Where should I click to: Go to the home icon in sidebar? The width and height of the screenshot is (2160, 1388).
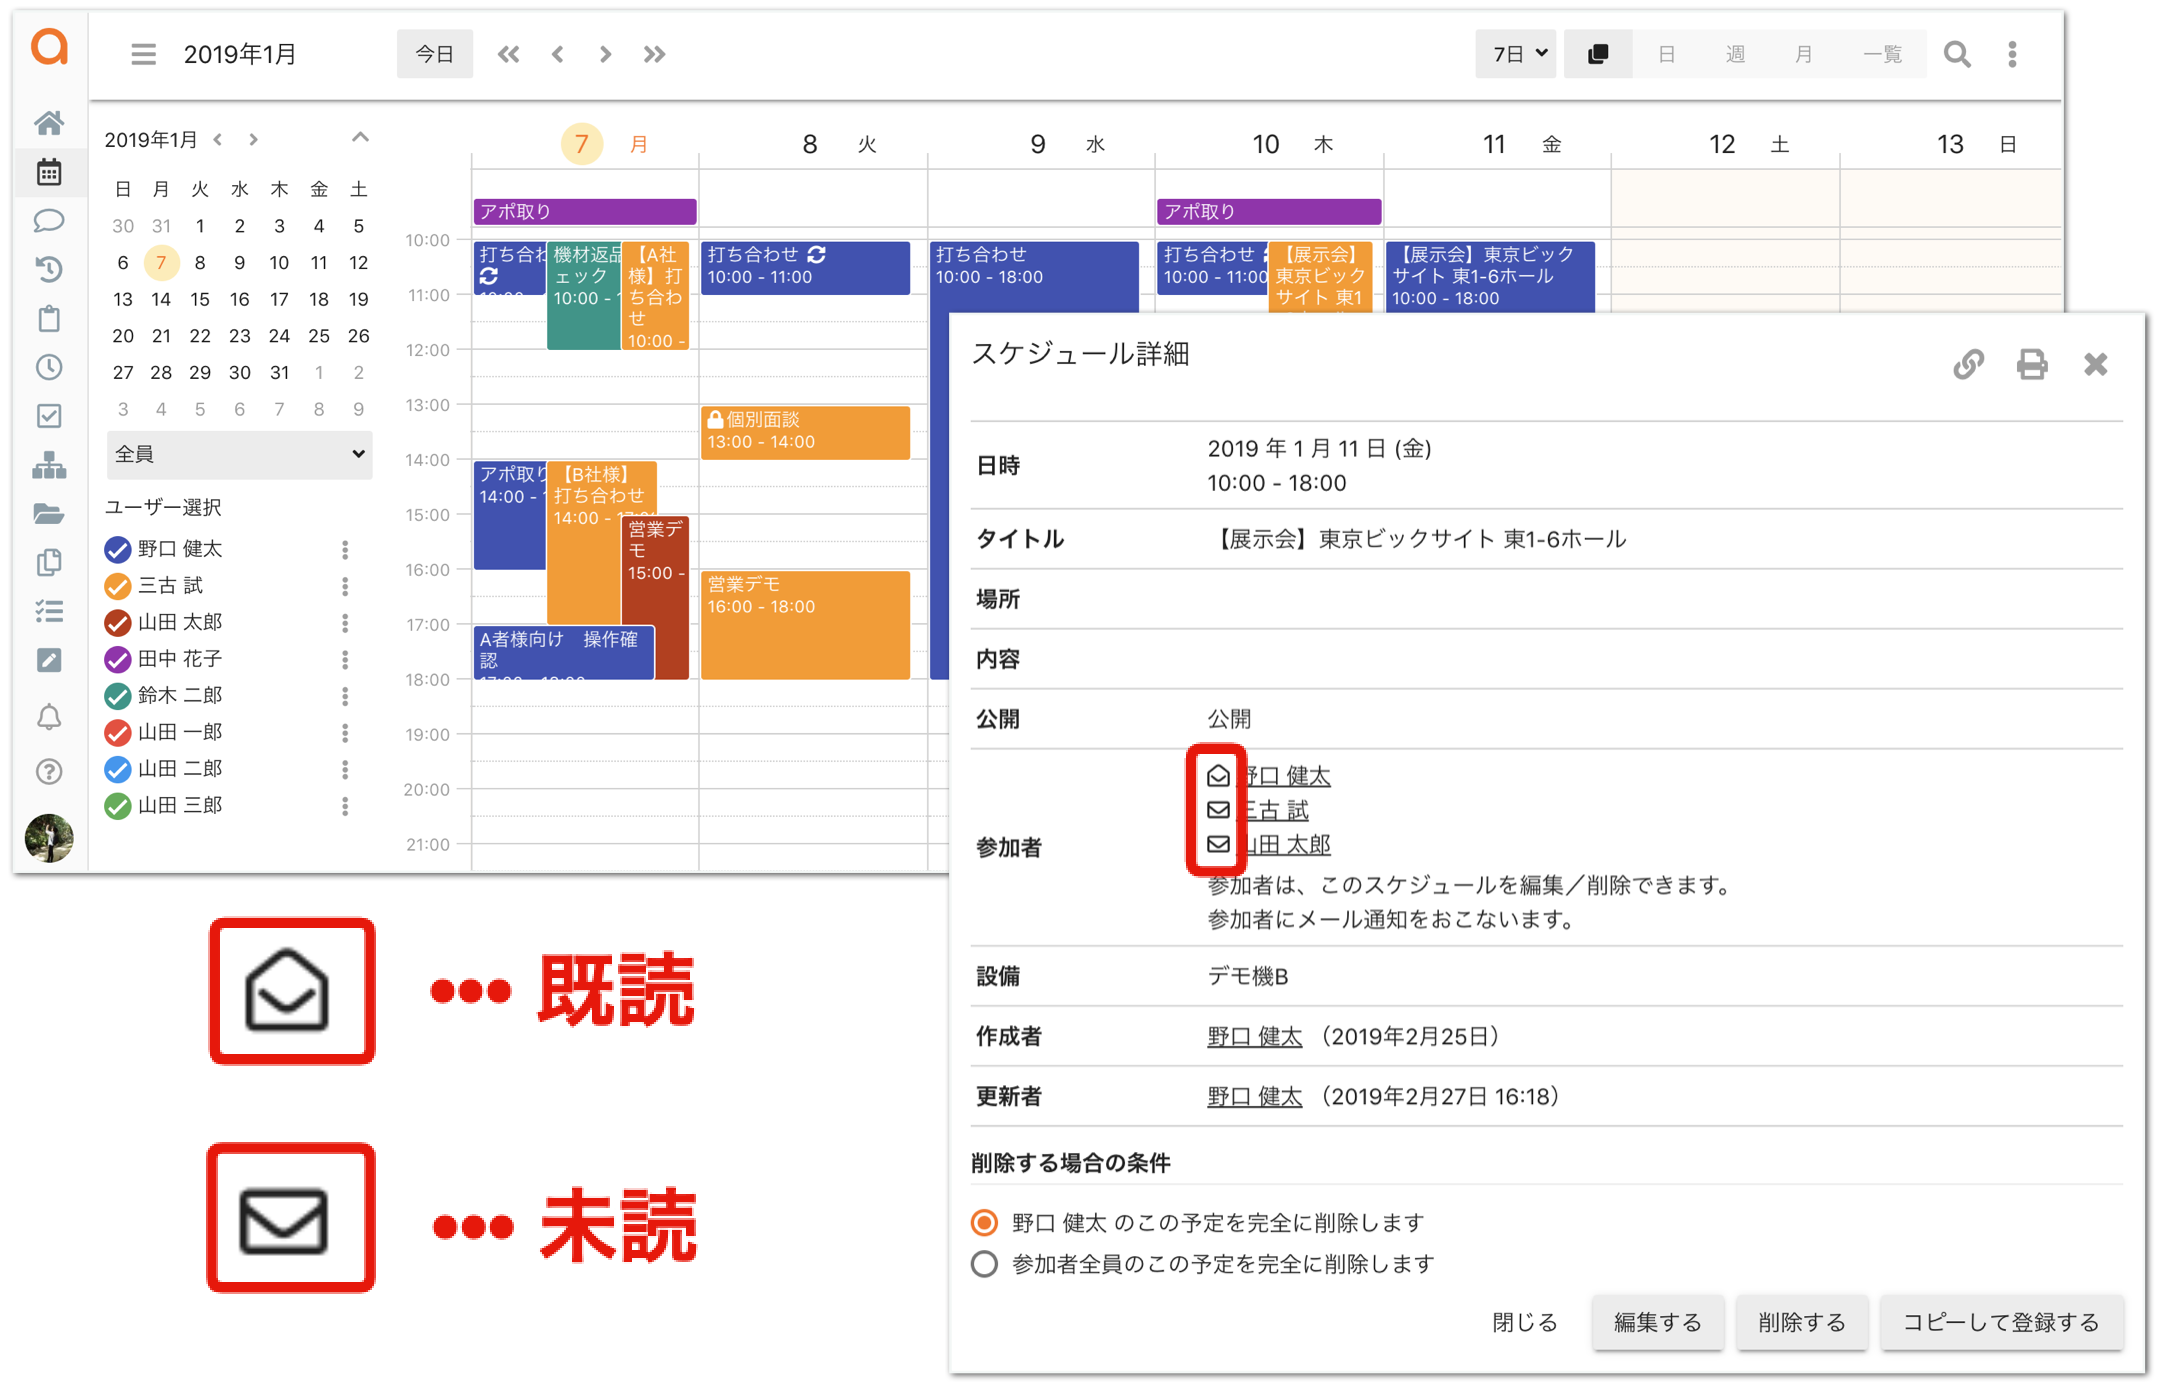[x=49, y=122]
